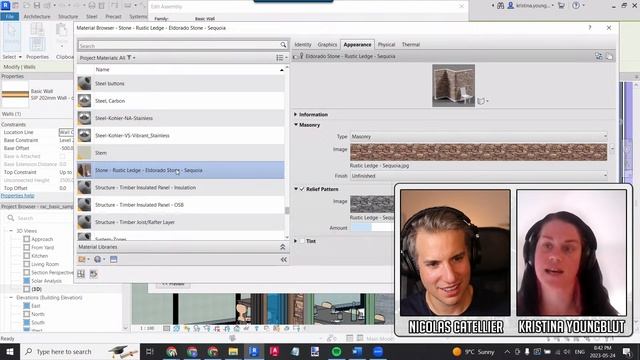The width and height of the screenshot is (640, 360).
Task: Select Steel-Kohler-NA-Stainless material
Action: 181,118
